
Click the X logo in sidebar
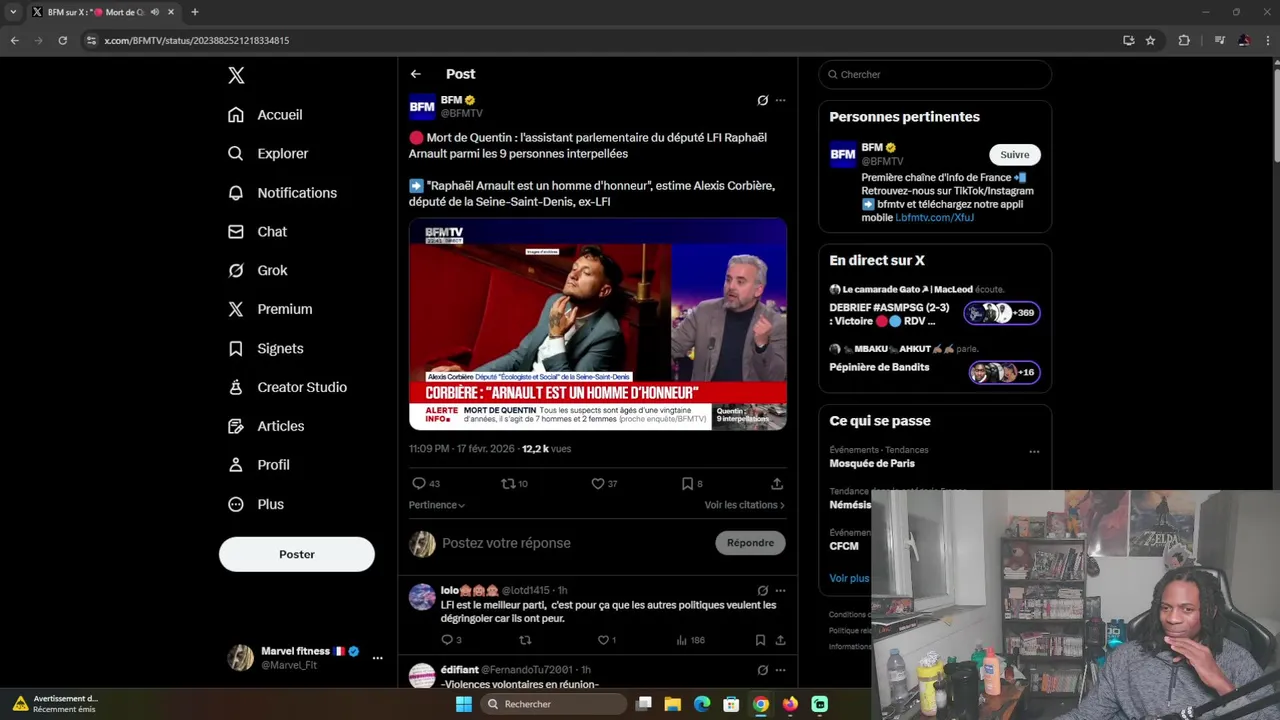236,75
